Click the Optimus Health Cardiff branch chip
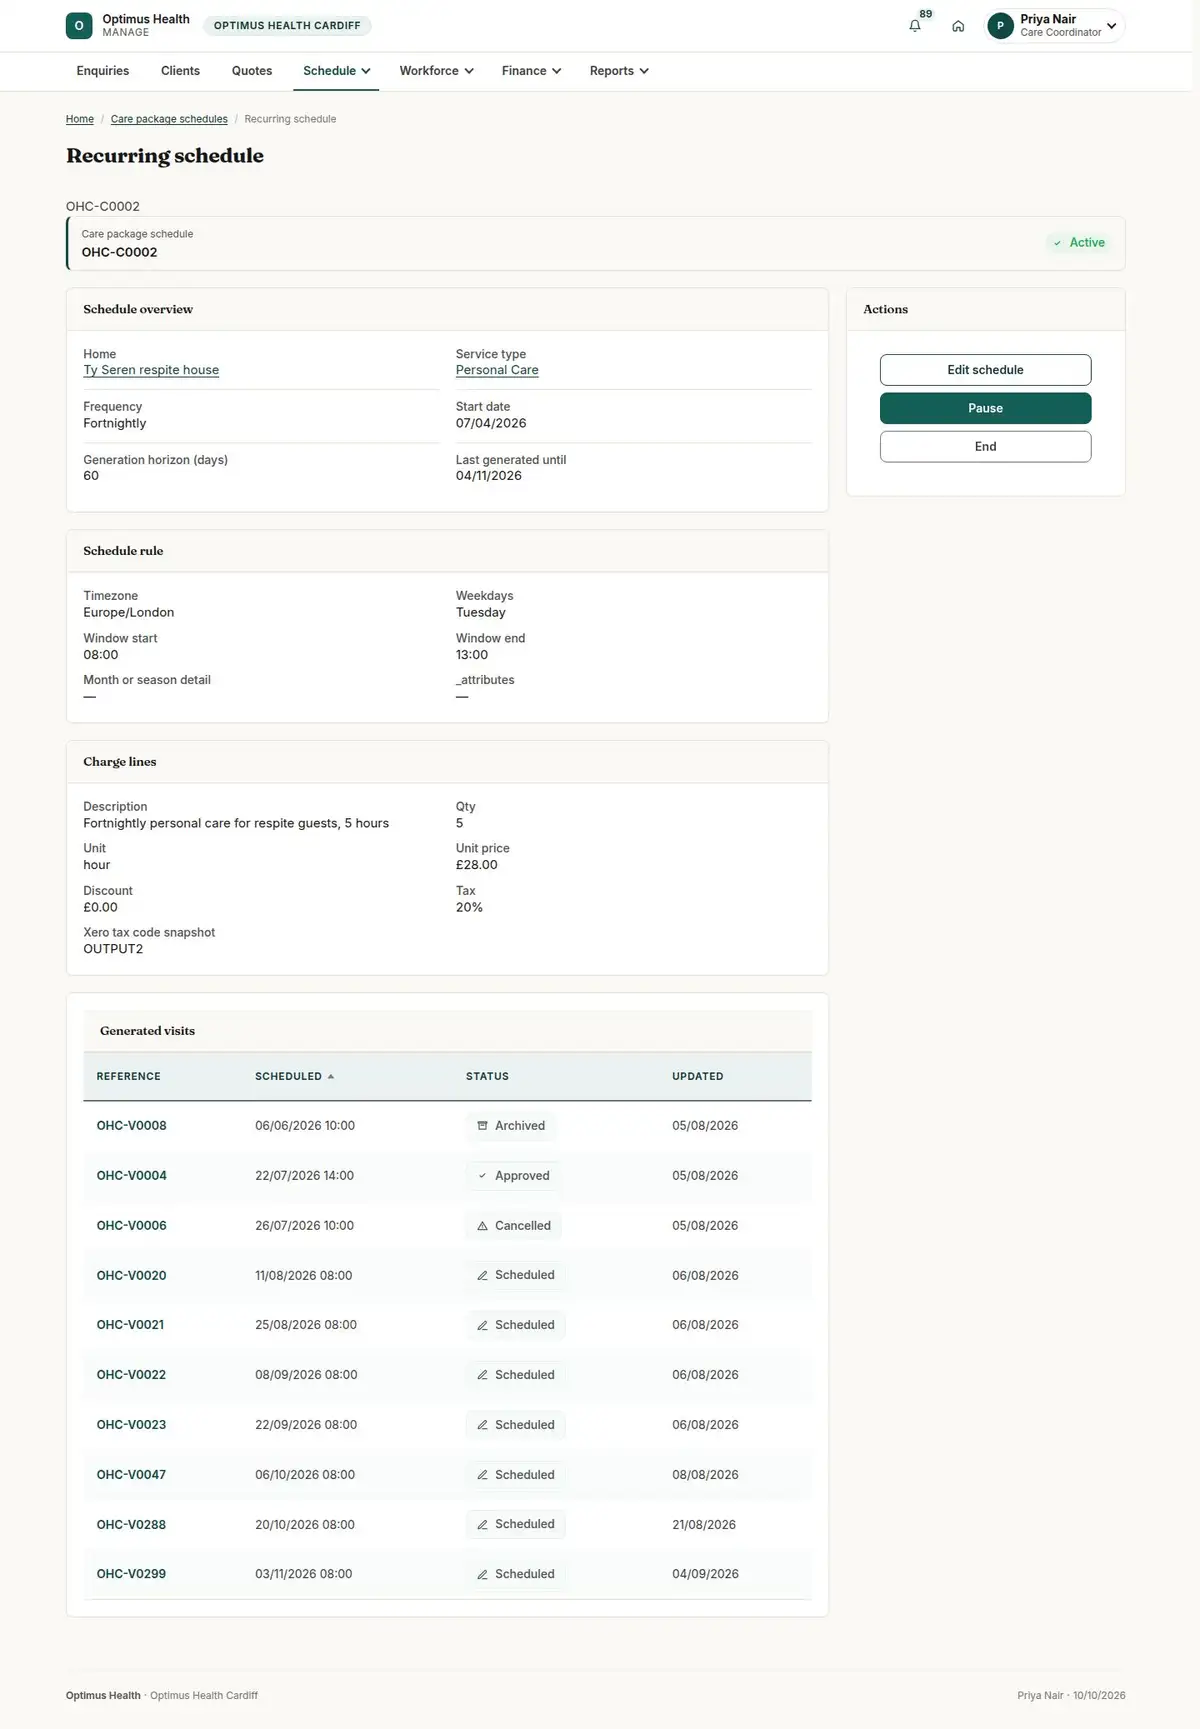This screenshot has height=1729, width=1200. point(287,26)
